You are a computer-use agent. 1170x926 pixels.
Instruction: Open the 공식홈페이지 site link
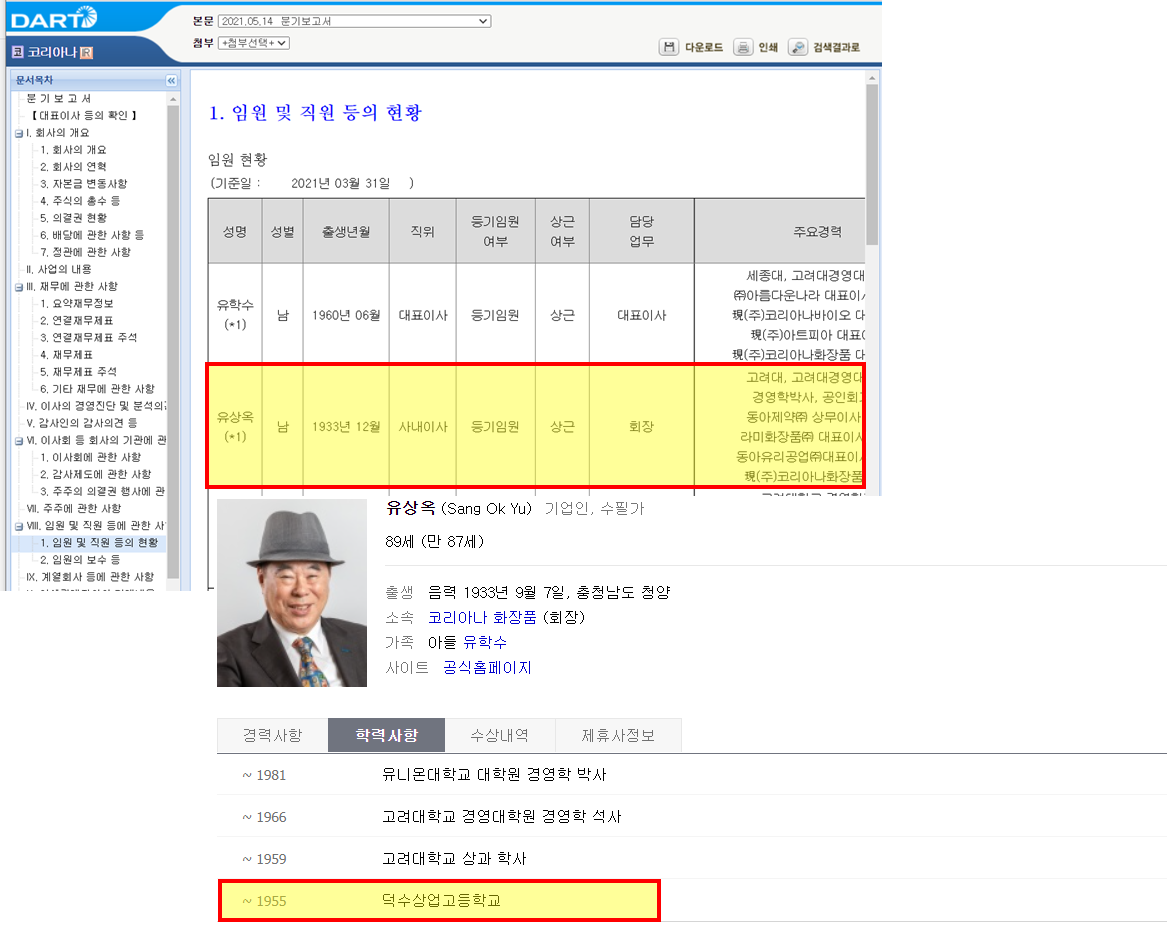pyautogui.click(x=487, y=668)
